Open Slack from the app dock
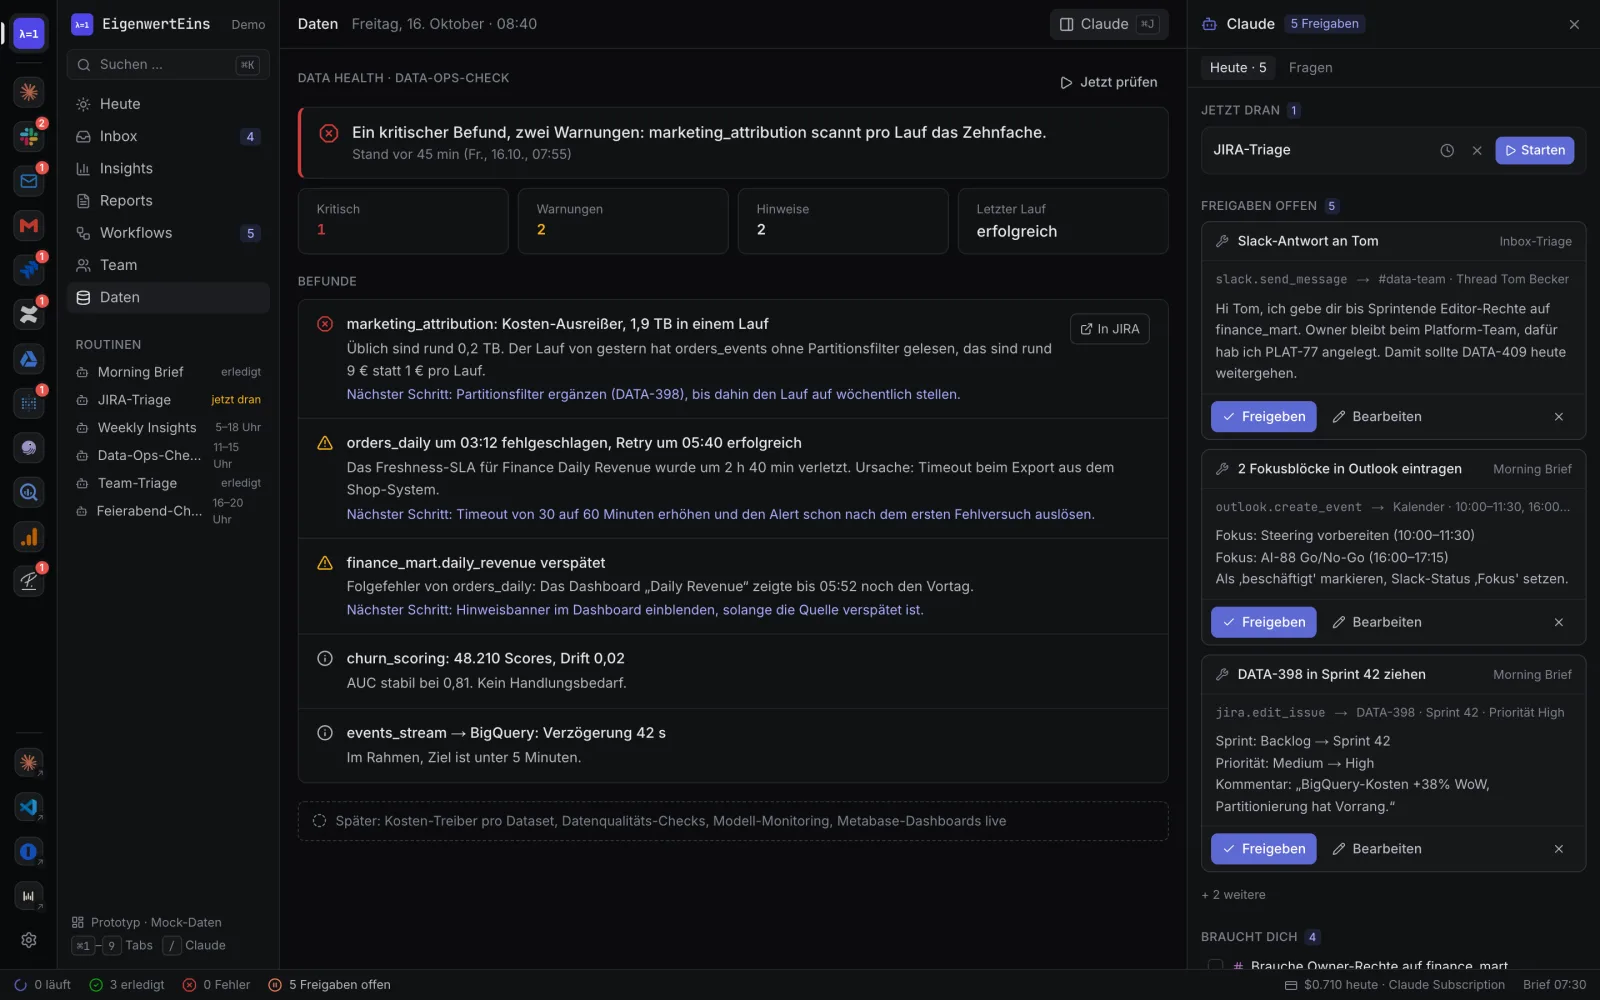This screenshot has height=1000, width=1600. click(29, 136)
